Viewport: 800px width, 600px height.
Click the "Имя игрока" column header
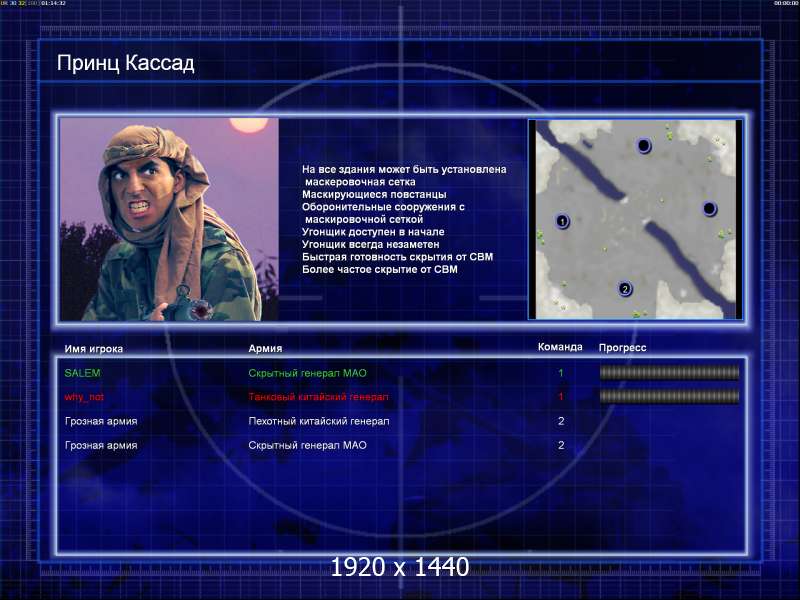[94, 349]
